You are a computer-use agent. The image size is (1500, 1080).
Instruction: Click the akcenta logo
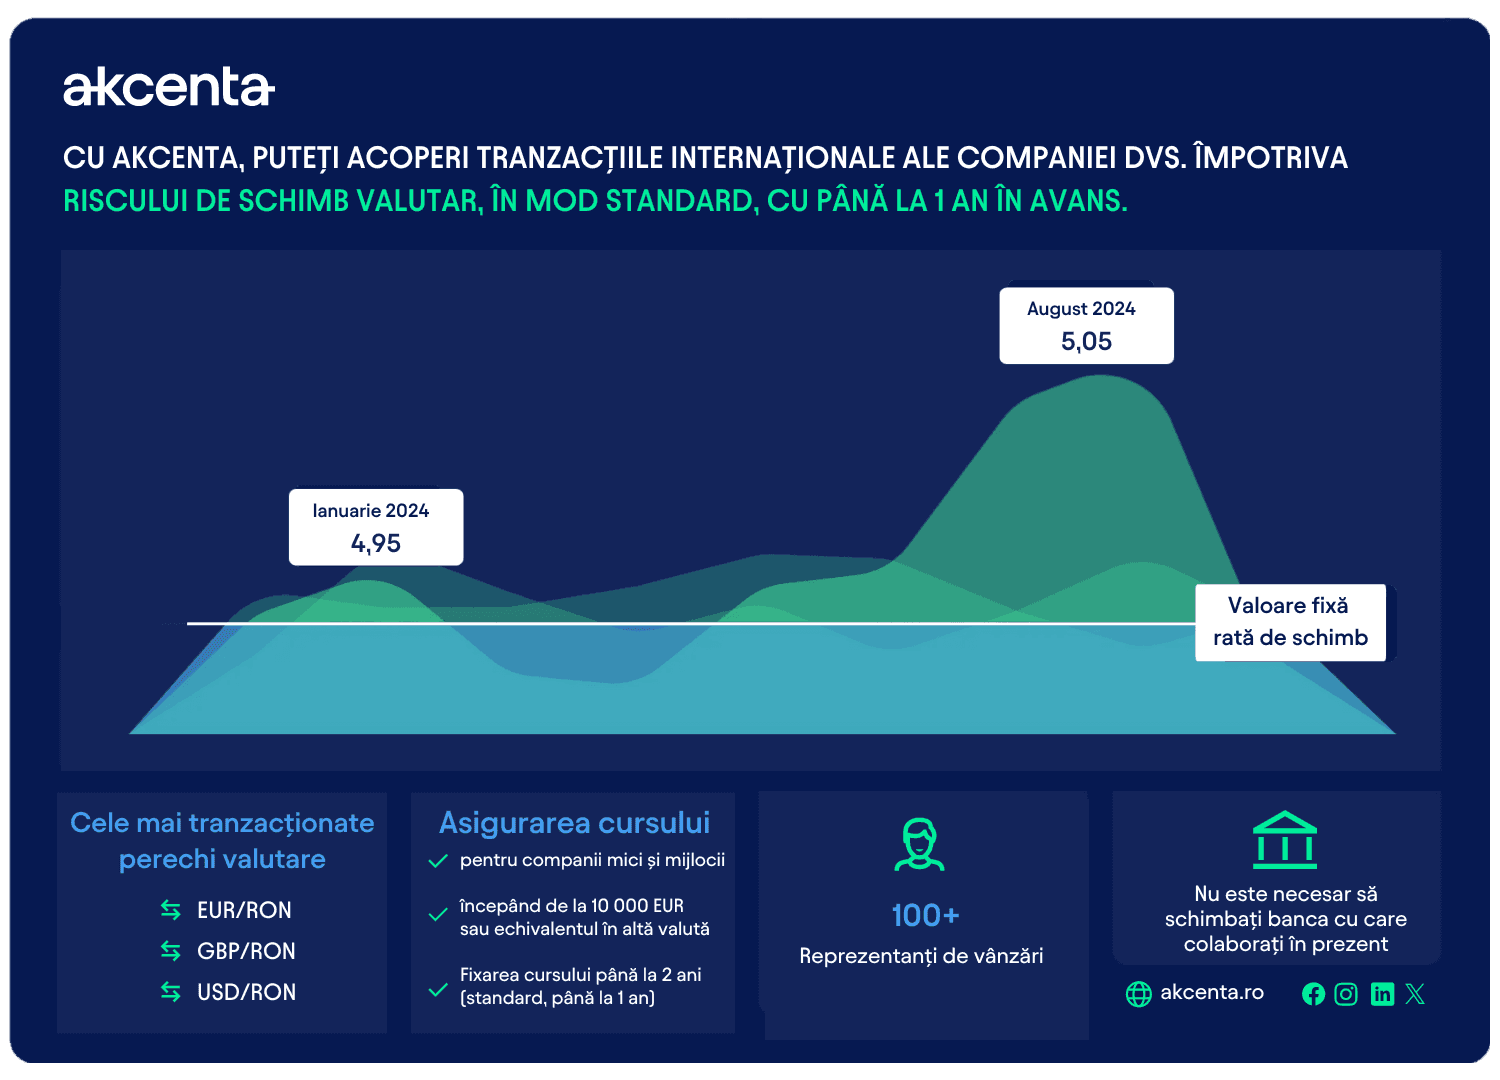(x=169, y=87)
